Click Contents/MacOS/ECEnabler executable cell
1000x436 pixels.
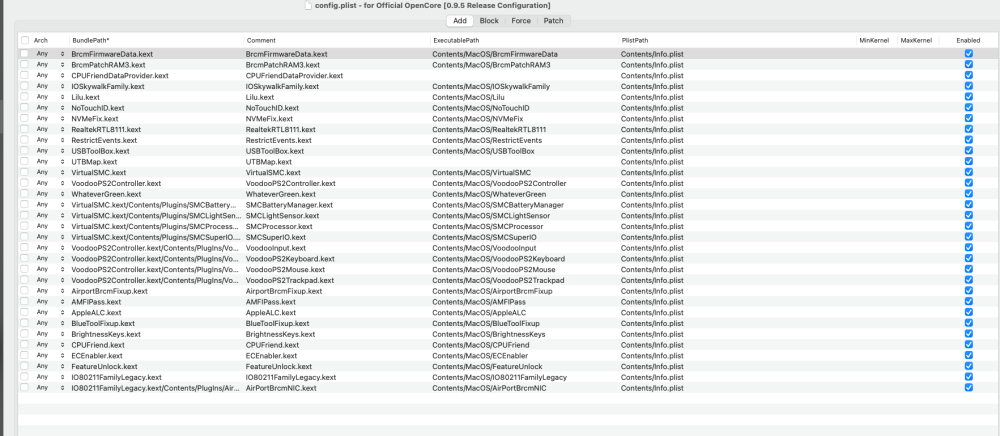pyautogui.click(x=480, y=356)
